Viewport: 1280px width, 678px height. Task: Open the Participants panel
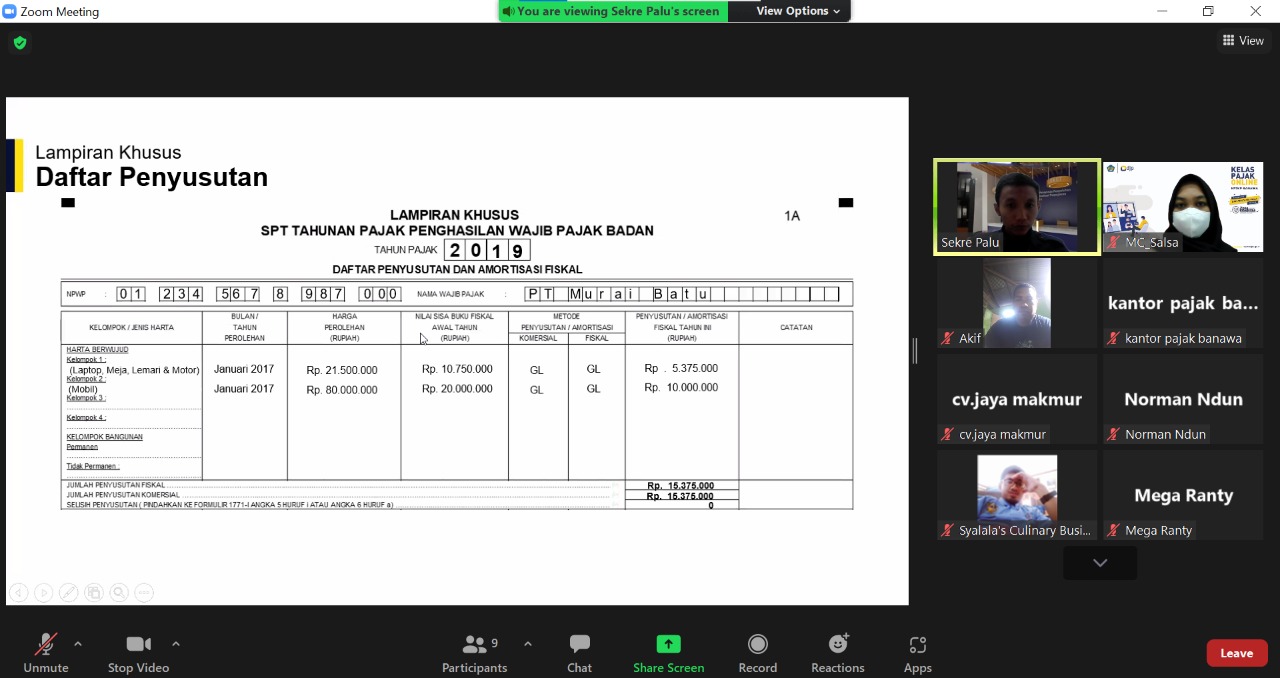[474, 645]
